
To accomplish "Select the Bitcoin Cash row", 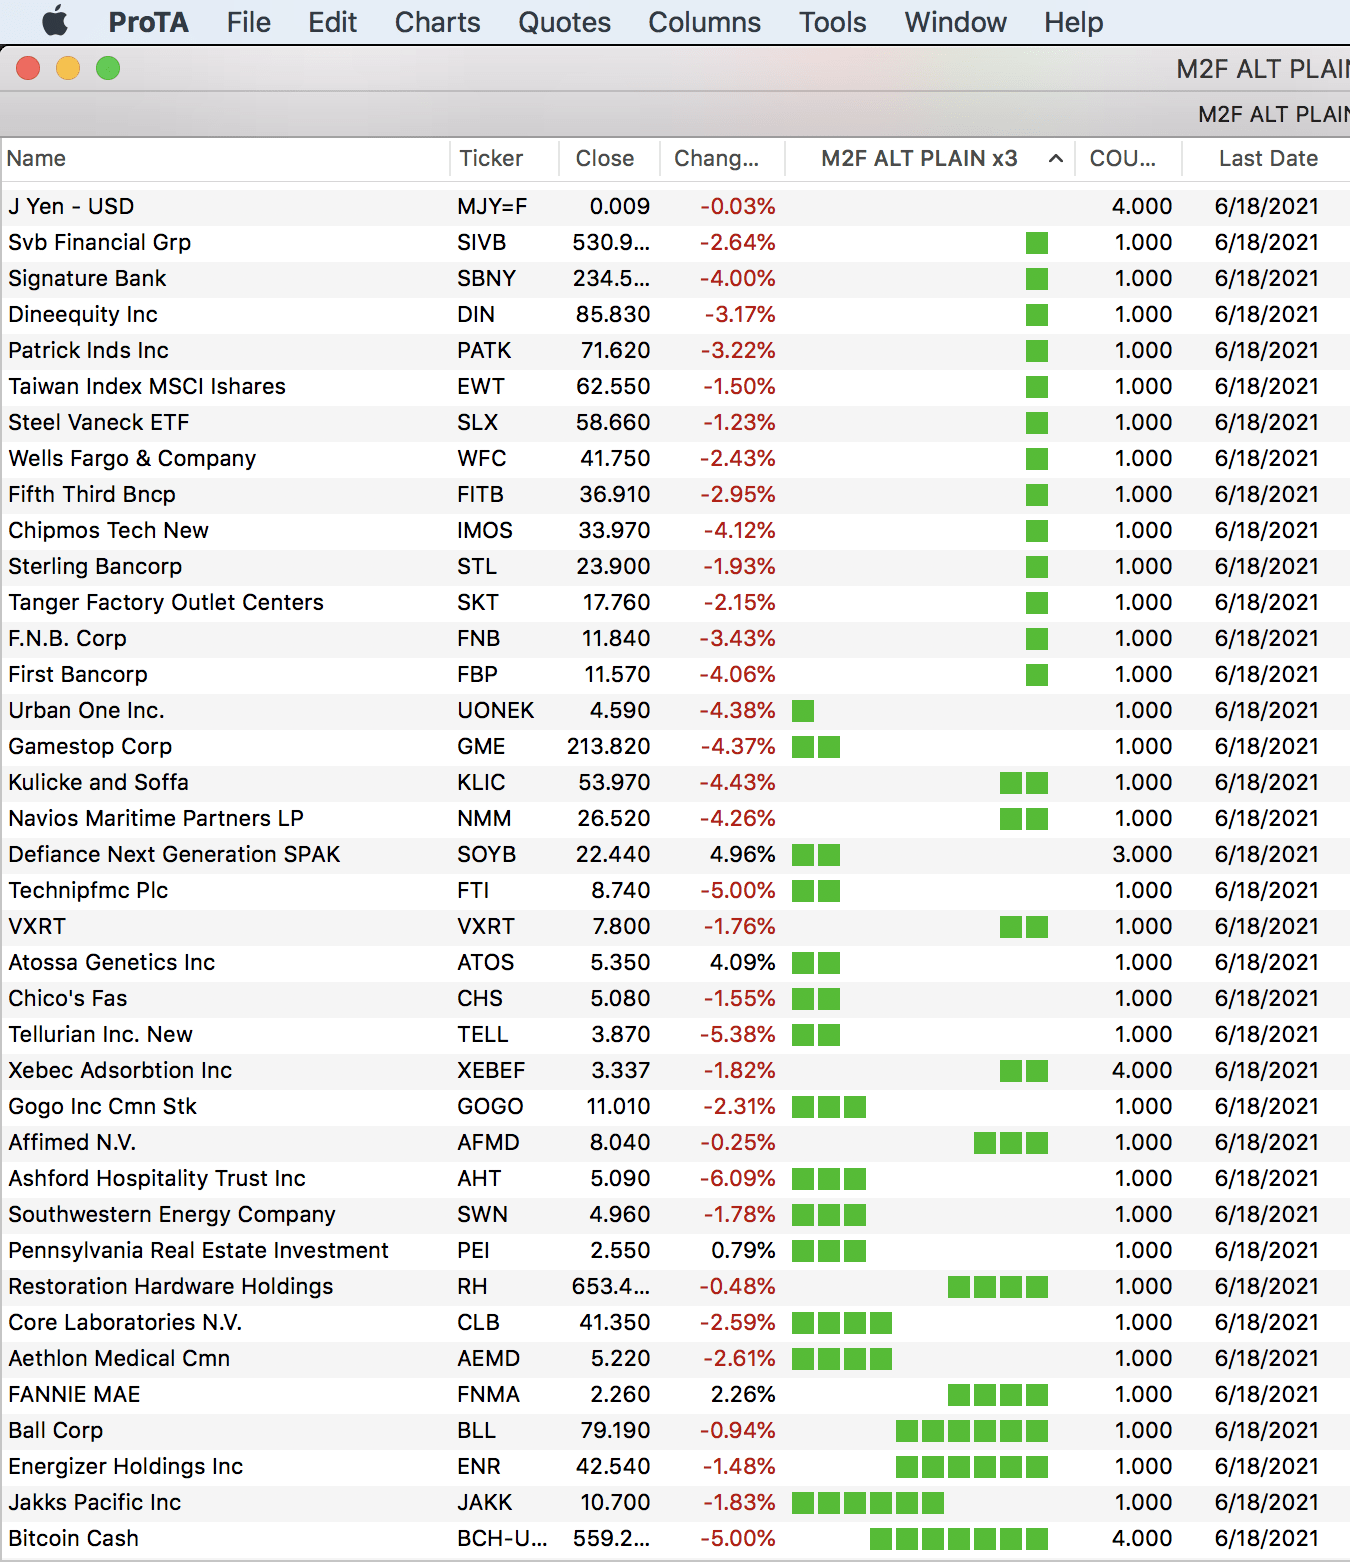I will click(675, 1538).
